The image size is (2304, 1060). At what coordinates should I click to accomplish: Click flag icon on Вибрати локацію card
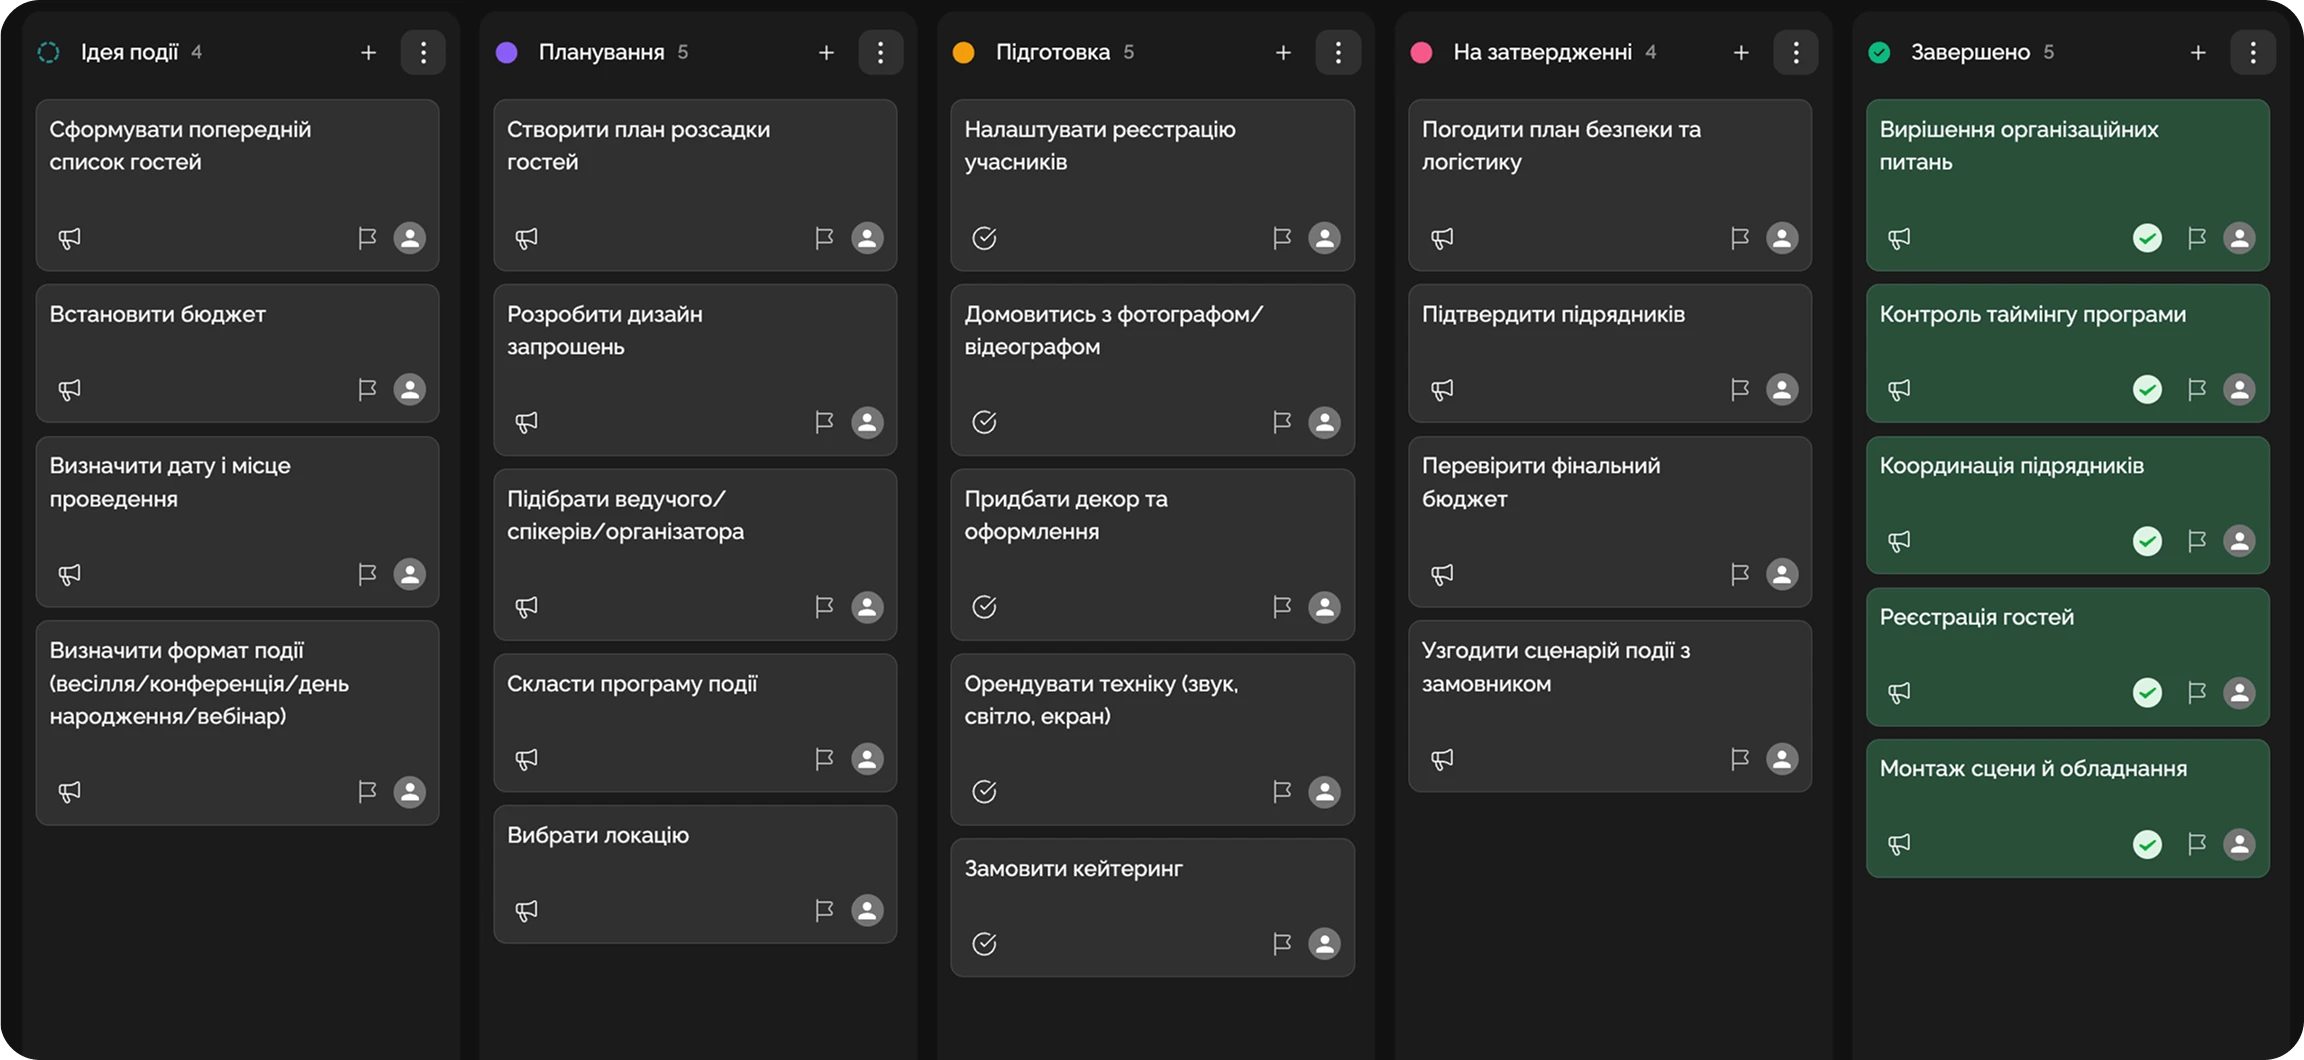pyautogui.click(x=824, y=910)
